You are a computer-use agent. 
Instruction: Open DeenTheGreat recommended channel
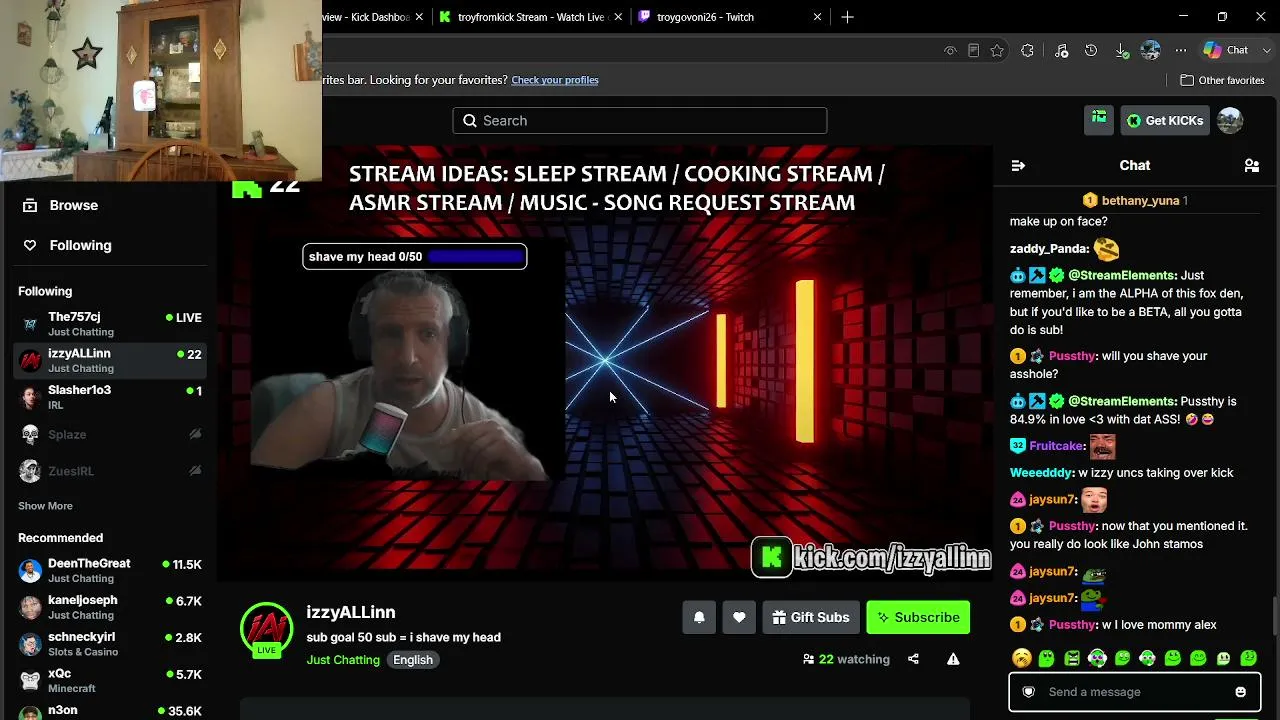click(x=110, y=570)
